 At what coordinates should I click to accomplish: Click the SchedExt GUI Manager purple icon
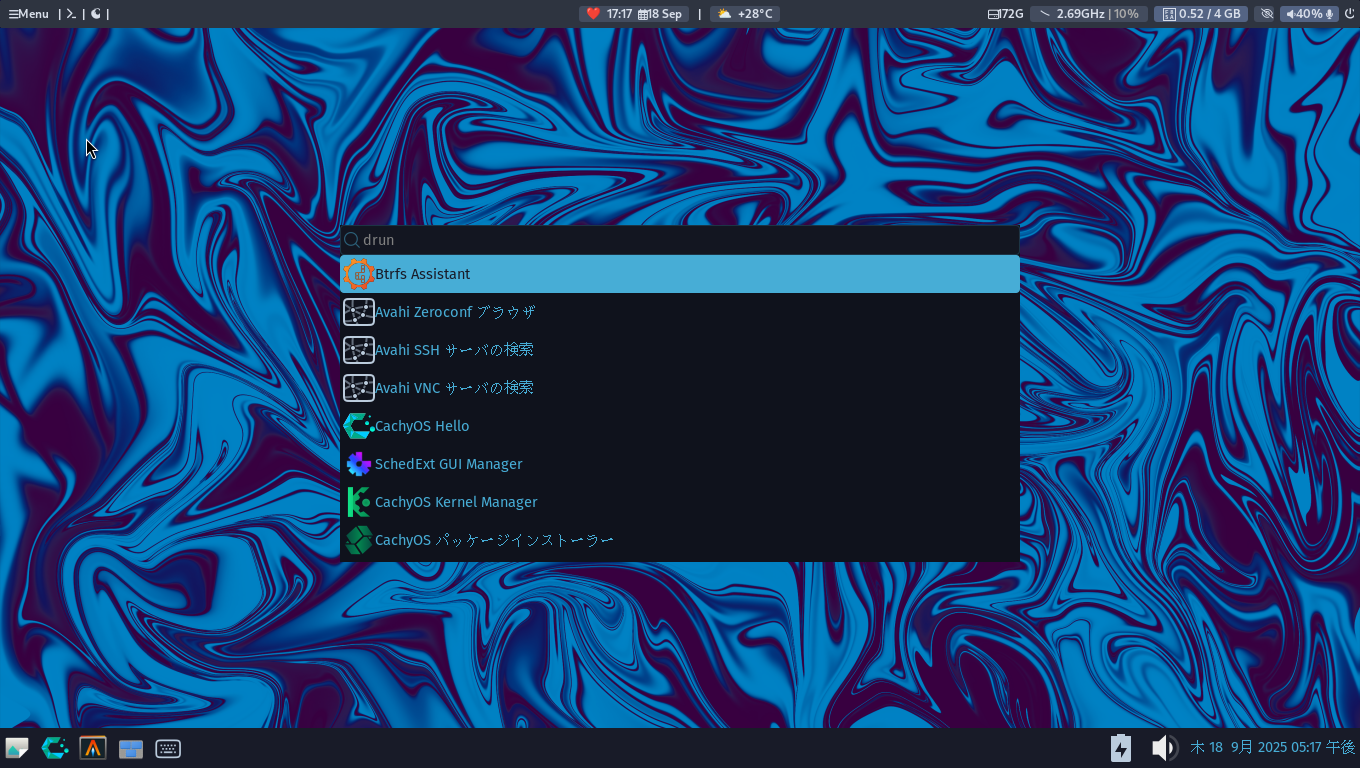pyautogui.click(x=358, y=464)
